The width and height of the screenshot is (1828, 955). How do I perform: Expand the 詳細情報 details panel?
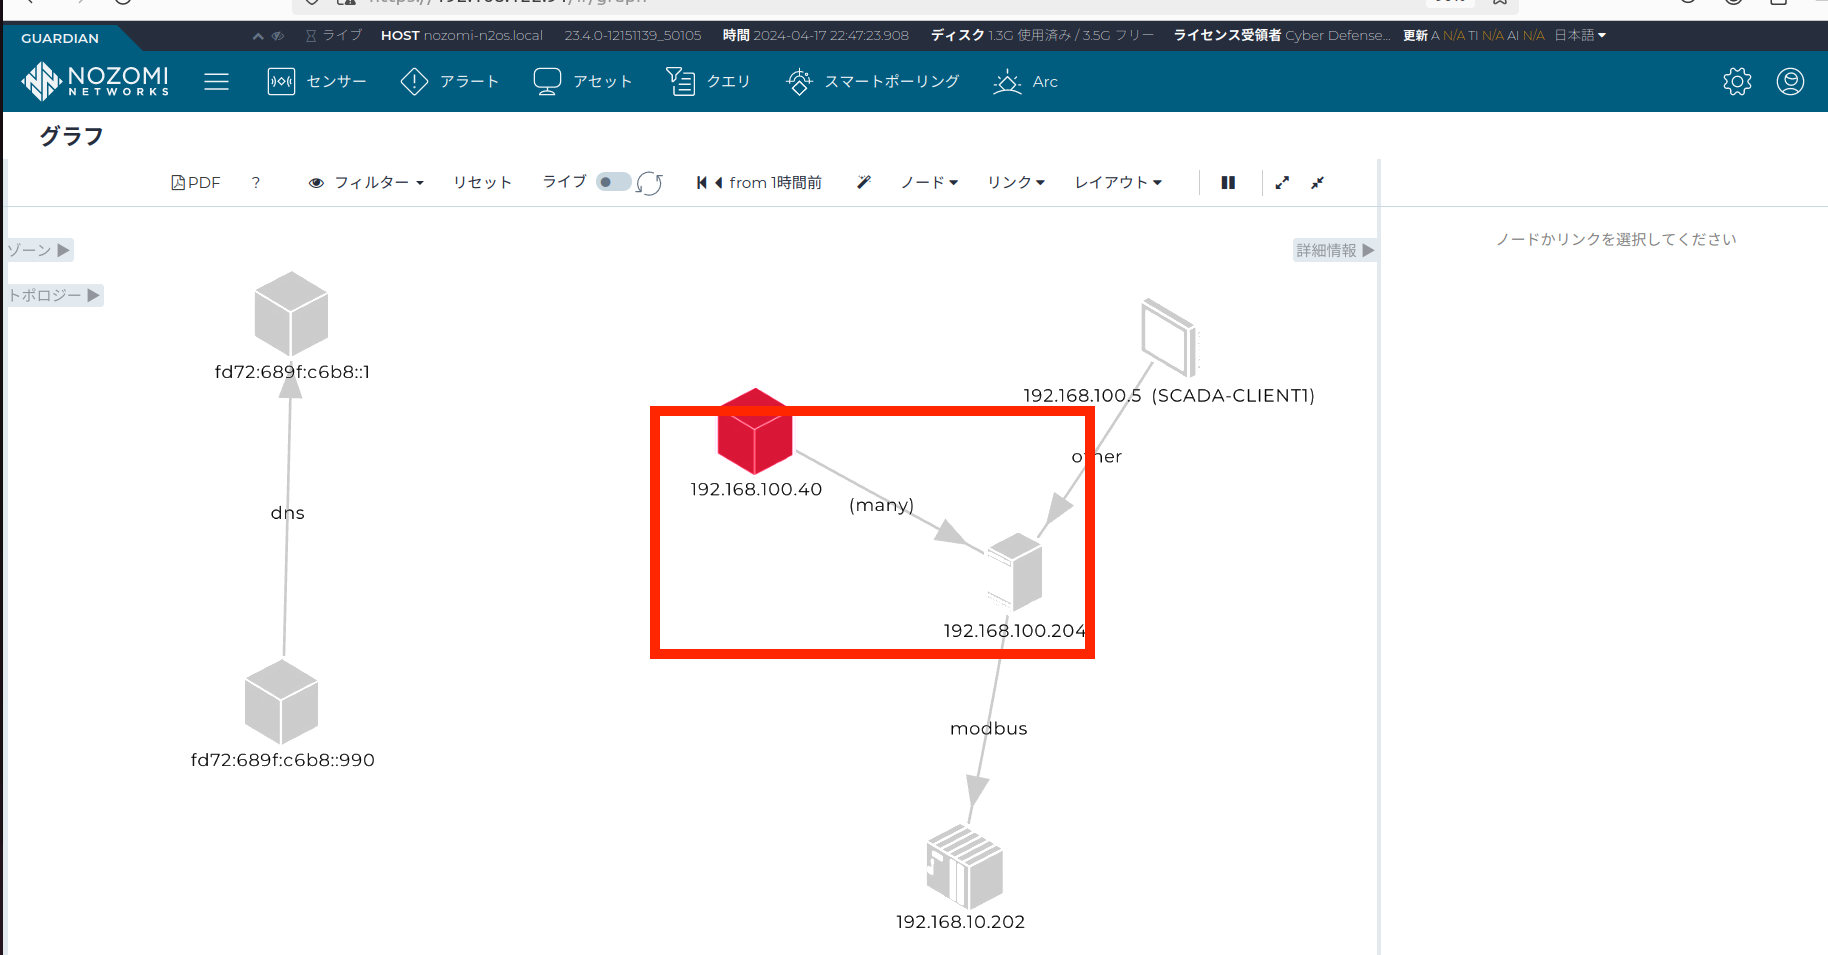(x=1335, y=250)
